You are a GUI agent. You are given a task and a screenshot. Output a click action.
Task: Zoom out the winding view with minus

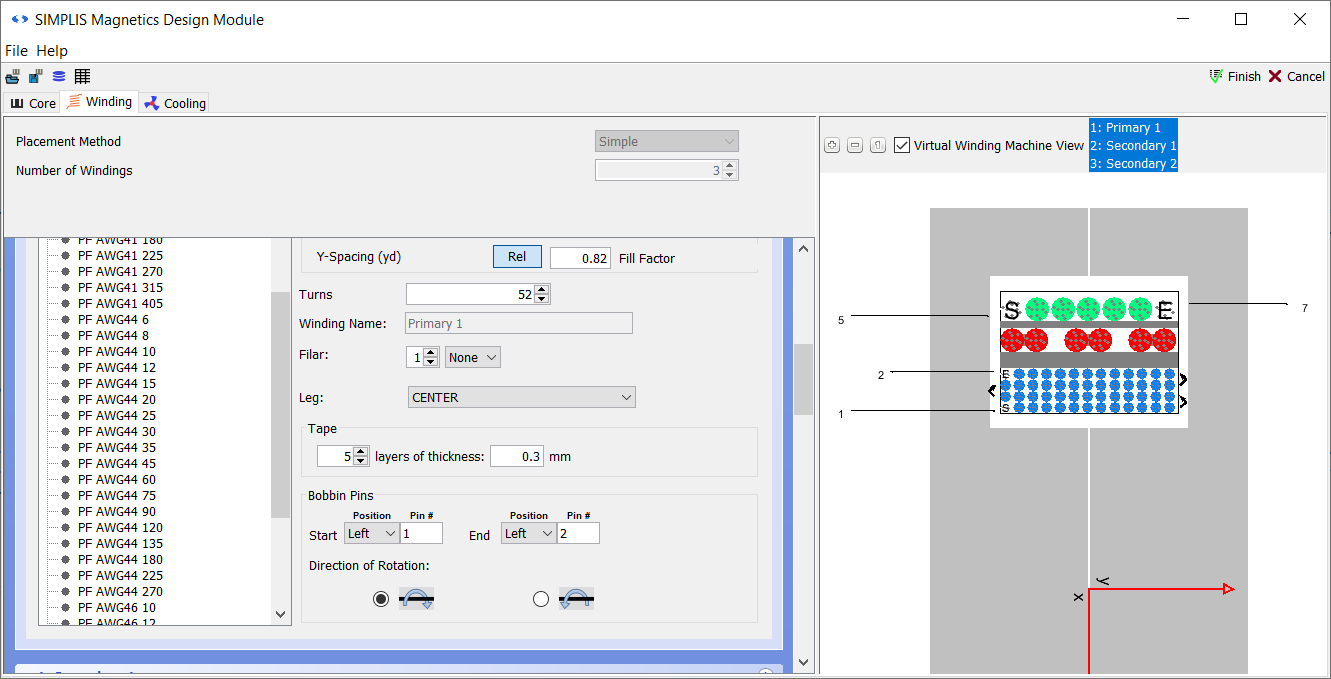tap(855, 146)
